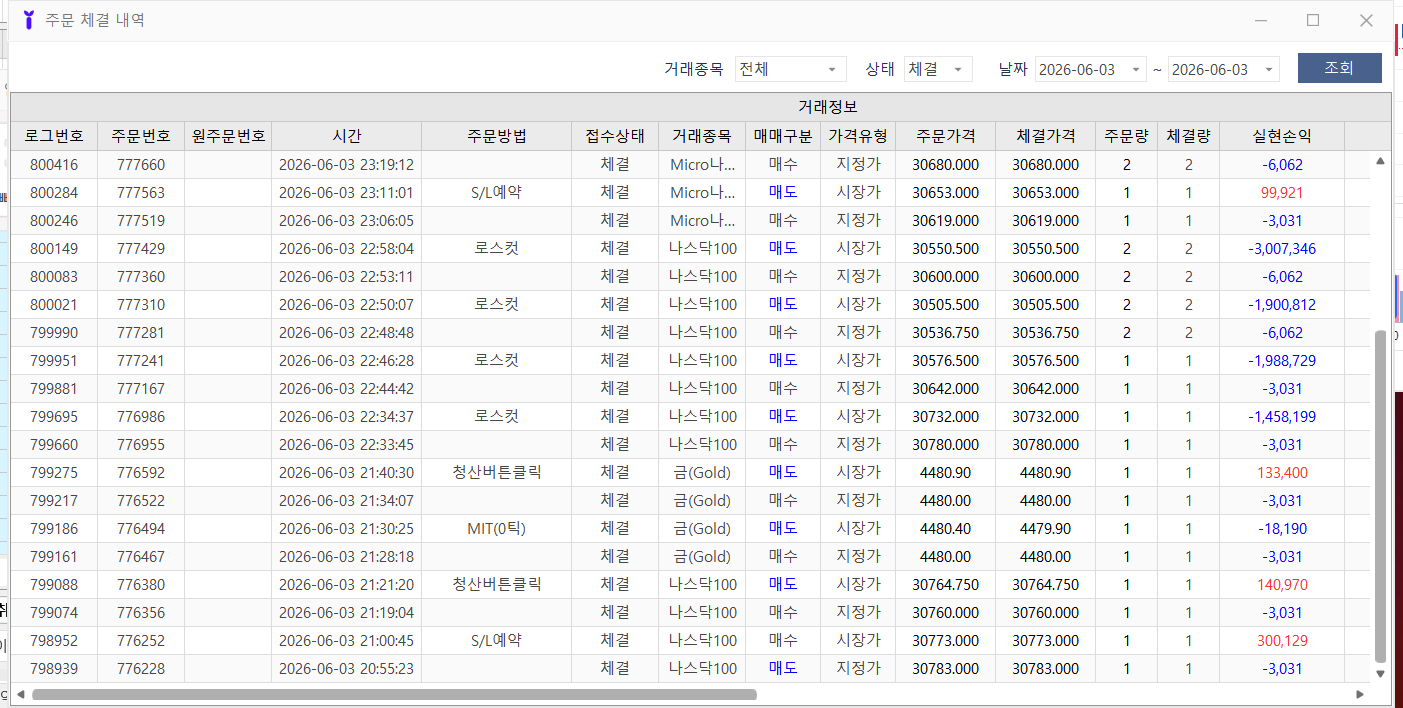1403x708 pixels.
Task: Click the 주문가격 column header
Action: 945,136
